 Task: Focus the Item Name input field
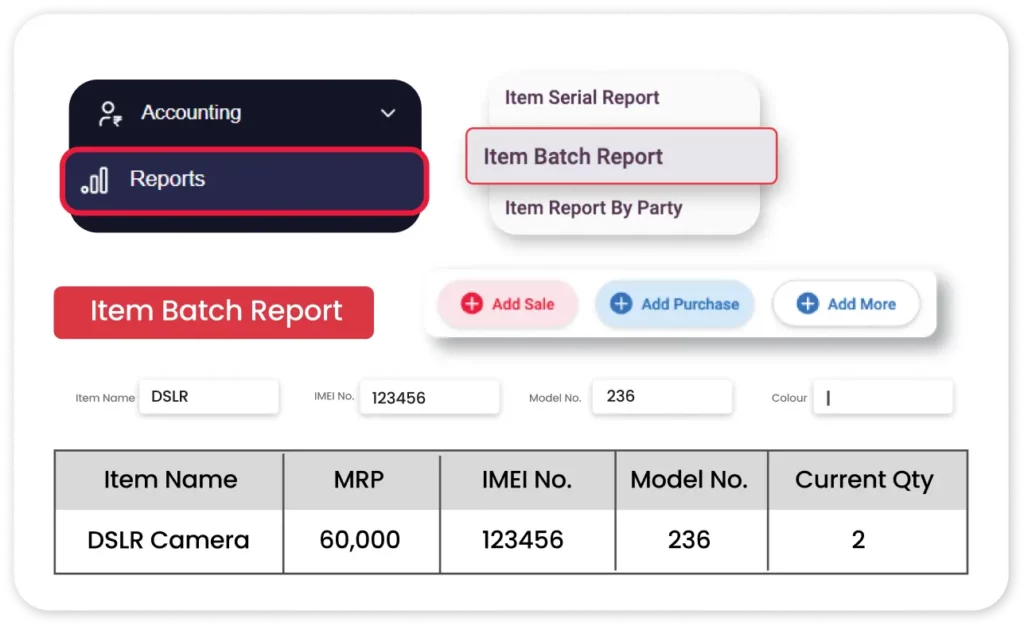(x=208, y=397)
